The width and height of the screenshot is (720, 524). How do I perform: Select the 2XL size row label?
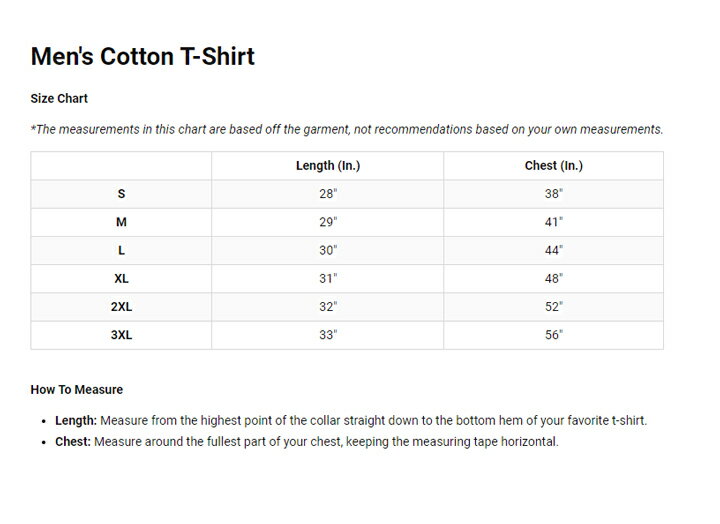tap(121, 307)
